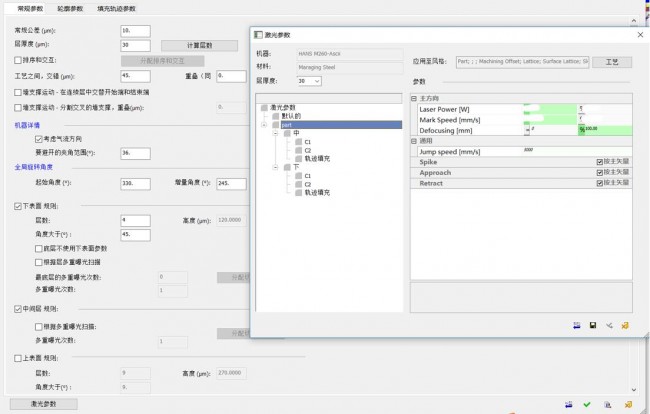
Task: Uncheck the 考虑气流方向 checkbox
Action: point(38,138)
